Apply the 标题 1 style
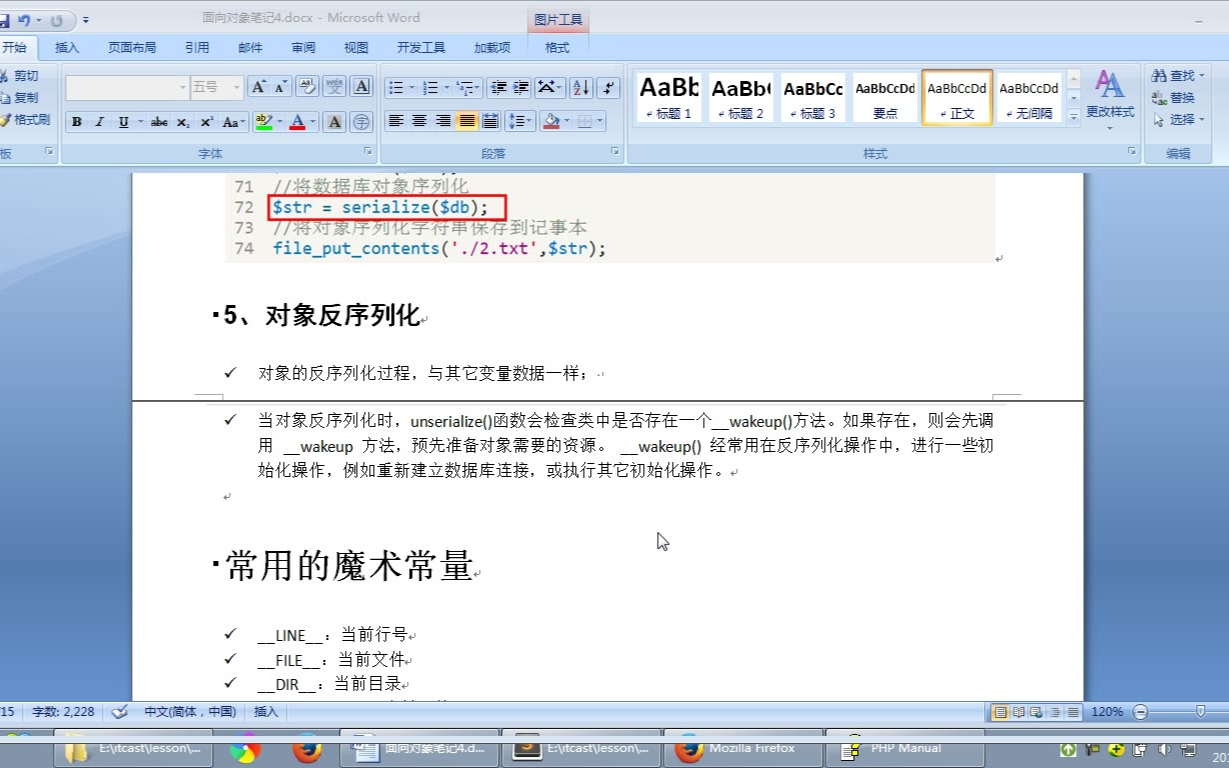Image resolution: width=1229 pixels, height=768 pixels. pos(667,97)
